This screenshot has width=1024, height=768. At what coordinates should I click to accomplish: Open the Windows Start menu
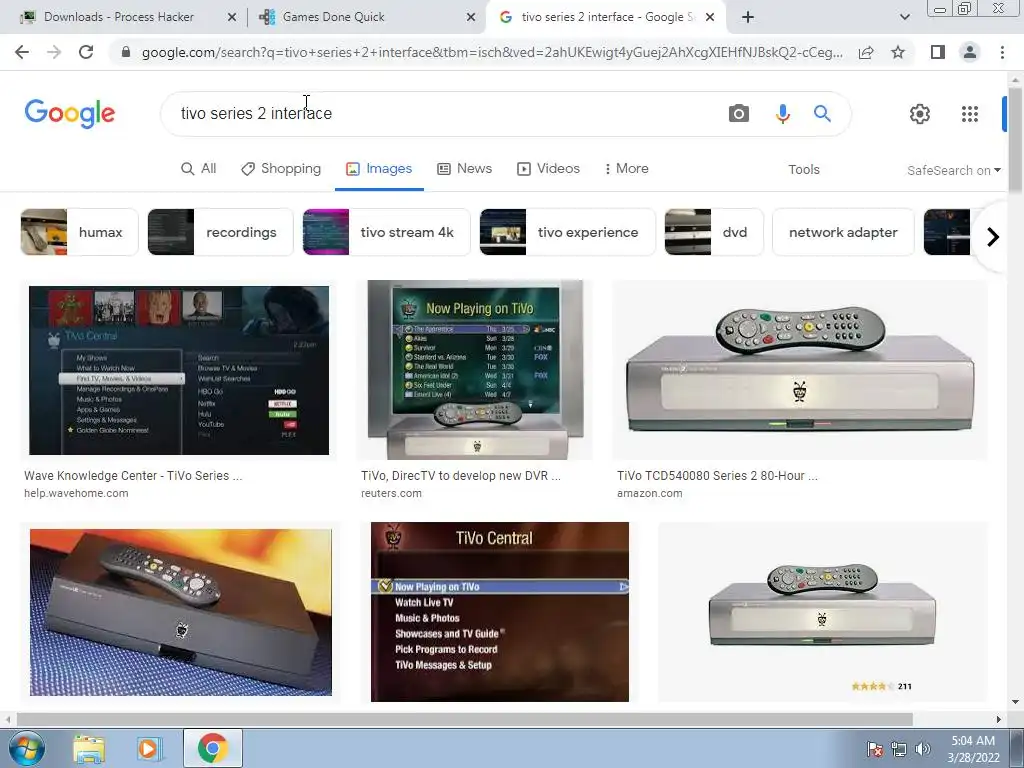(x=25, y=748)
